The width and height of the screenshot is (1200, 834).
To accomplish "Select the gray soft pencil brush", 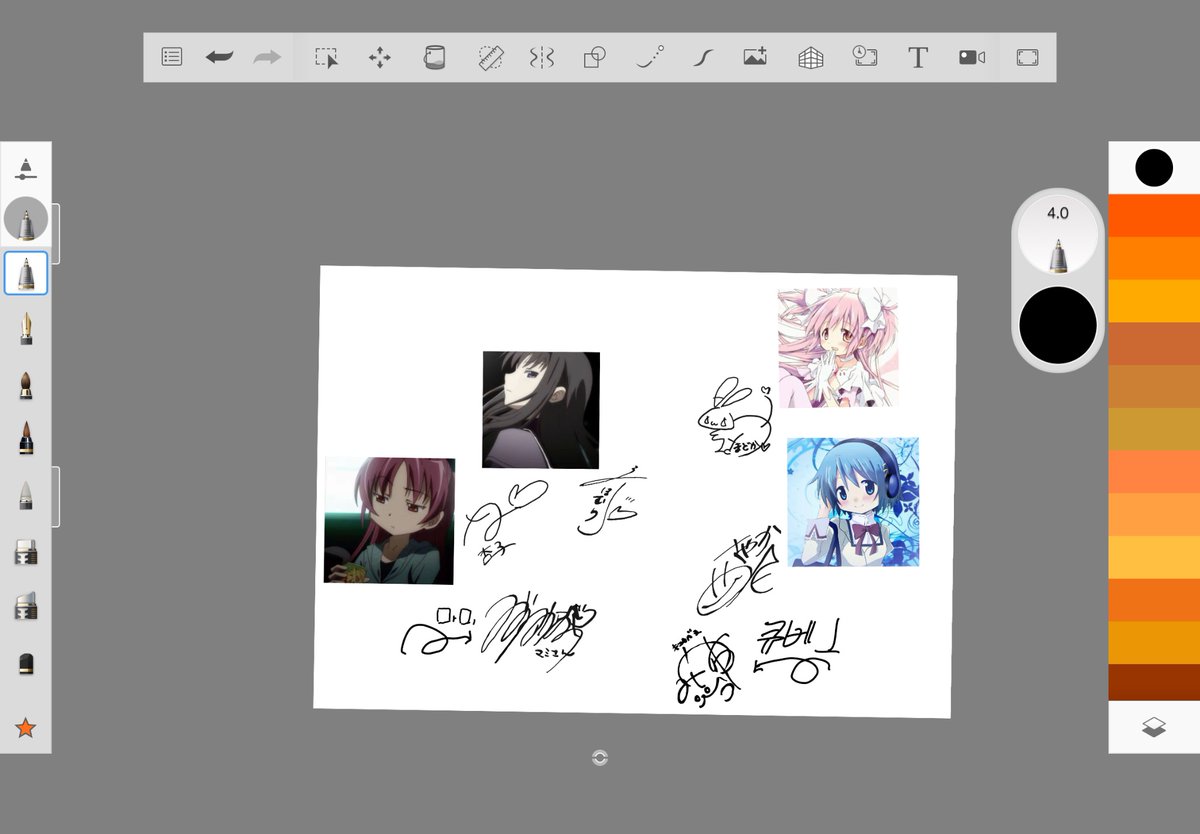I will (26, 494).
